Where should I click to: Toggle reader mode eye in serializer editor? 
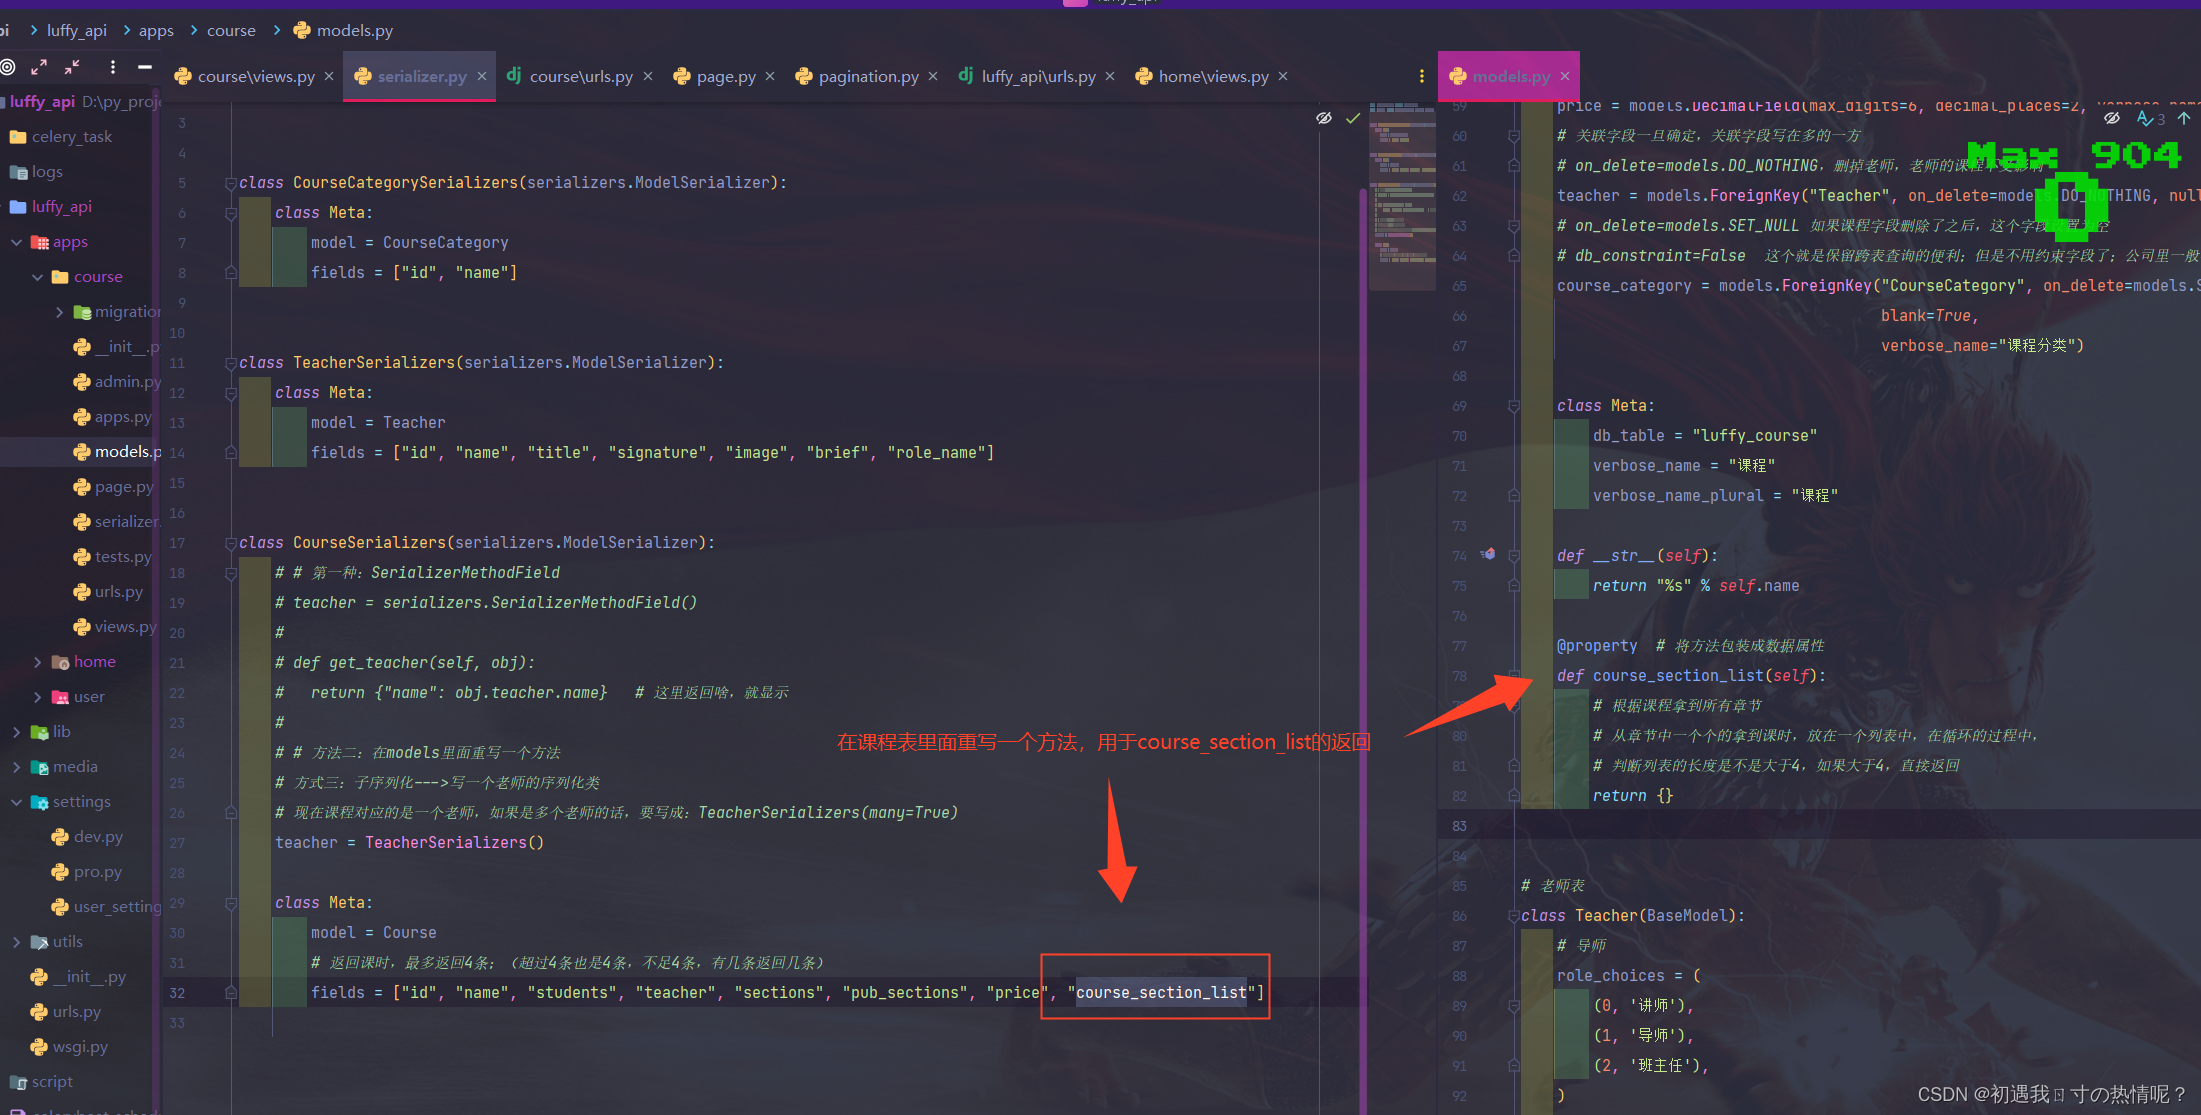coord(1323,118)
